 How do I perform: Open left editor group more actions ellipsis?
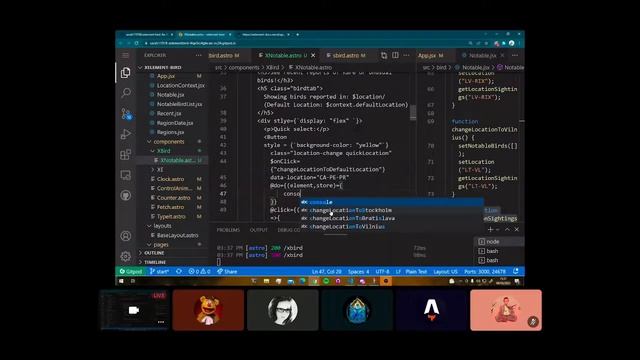pyautogui.click(x=407, y=55)
